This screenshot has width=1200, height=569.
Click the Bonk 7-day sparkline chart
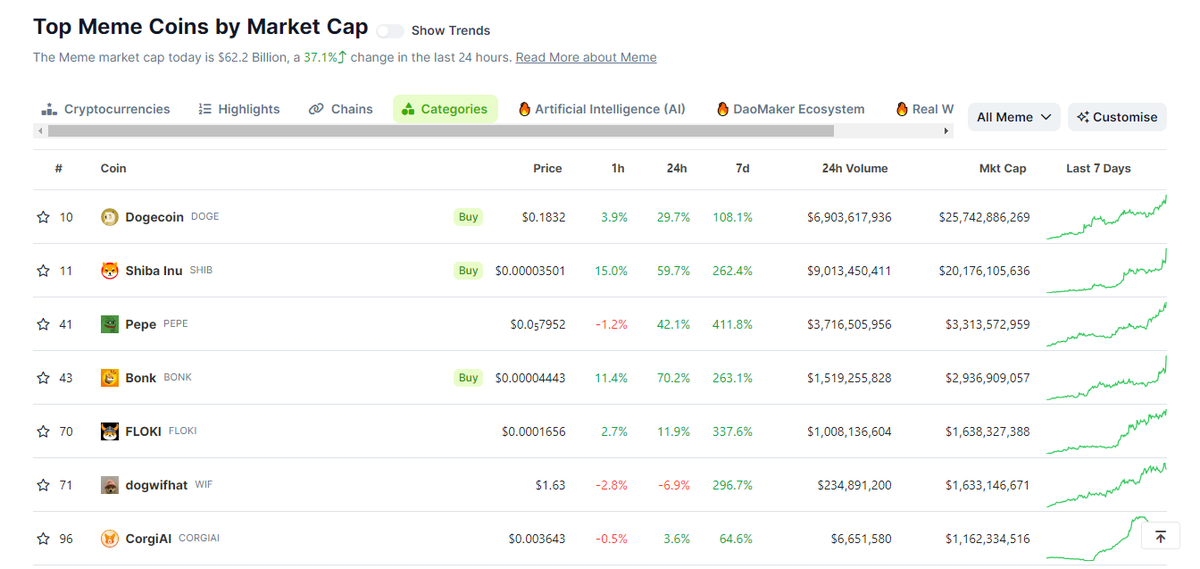click(1107, 378)
